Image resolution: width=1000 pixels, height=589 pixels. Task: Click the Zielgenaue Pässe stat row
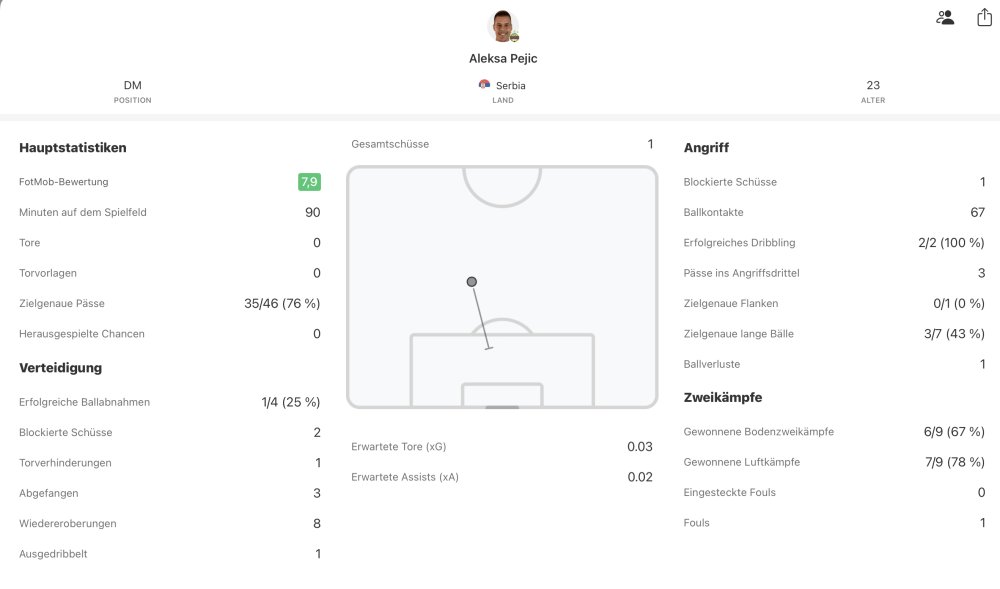pyautogui.click(x=169, y=303)
